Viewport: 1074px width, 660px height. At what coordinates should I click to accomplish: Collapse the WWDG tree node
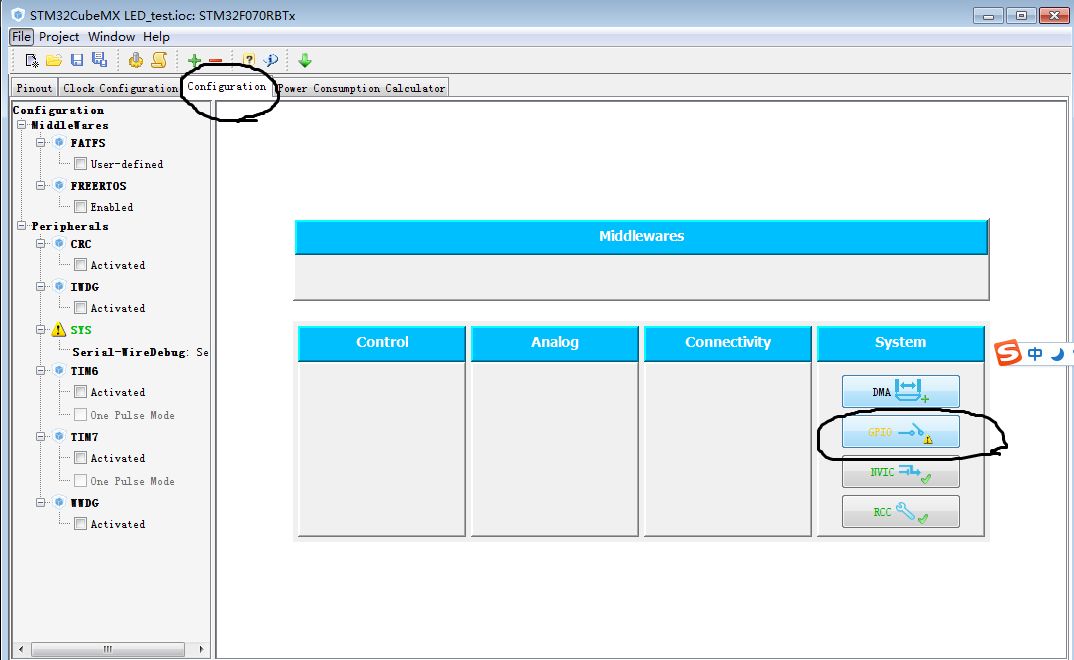[40, 502]
